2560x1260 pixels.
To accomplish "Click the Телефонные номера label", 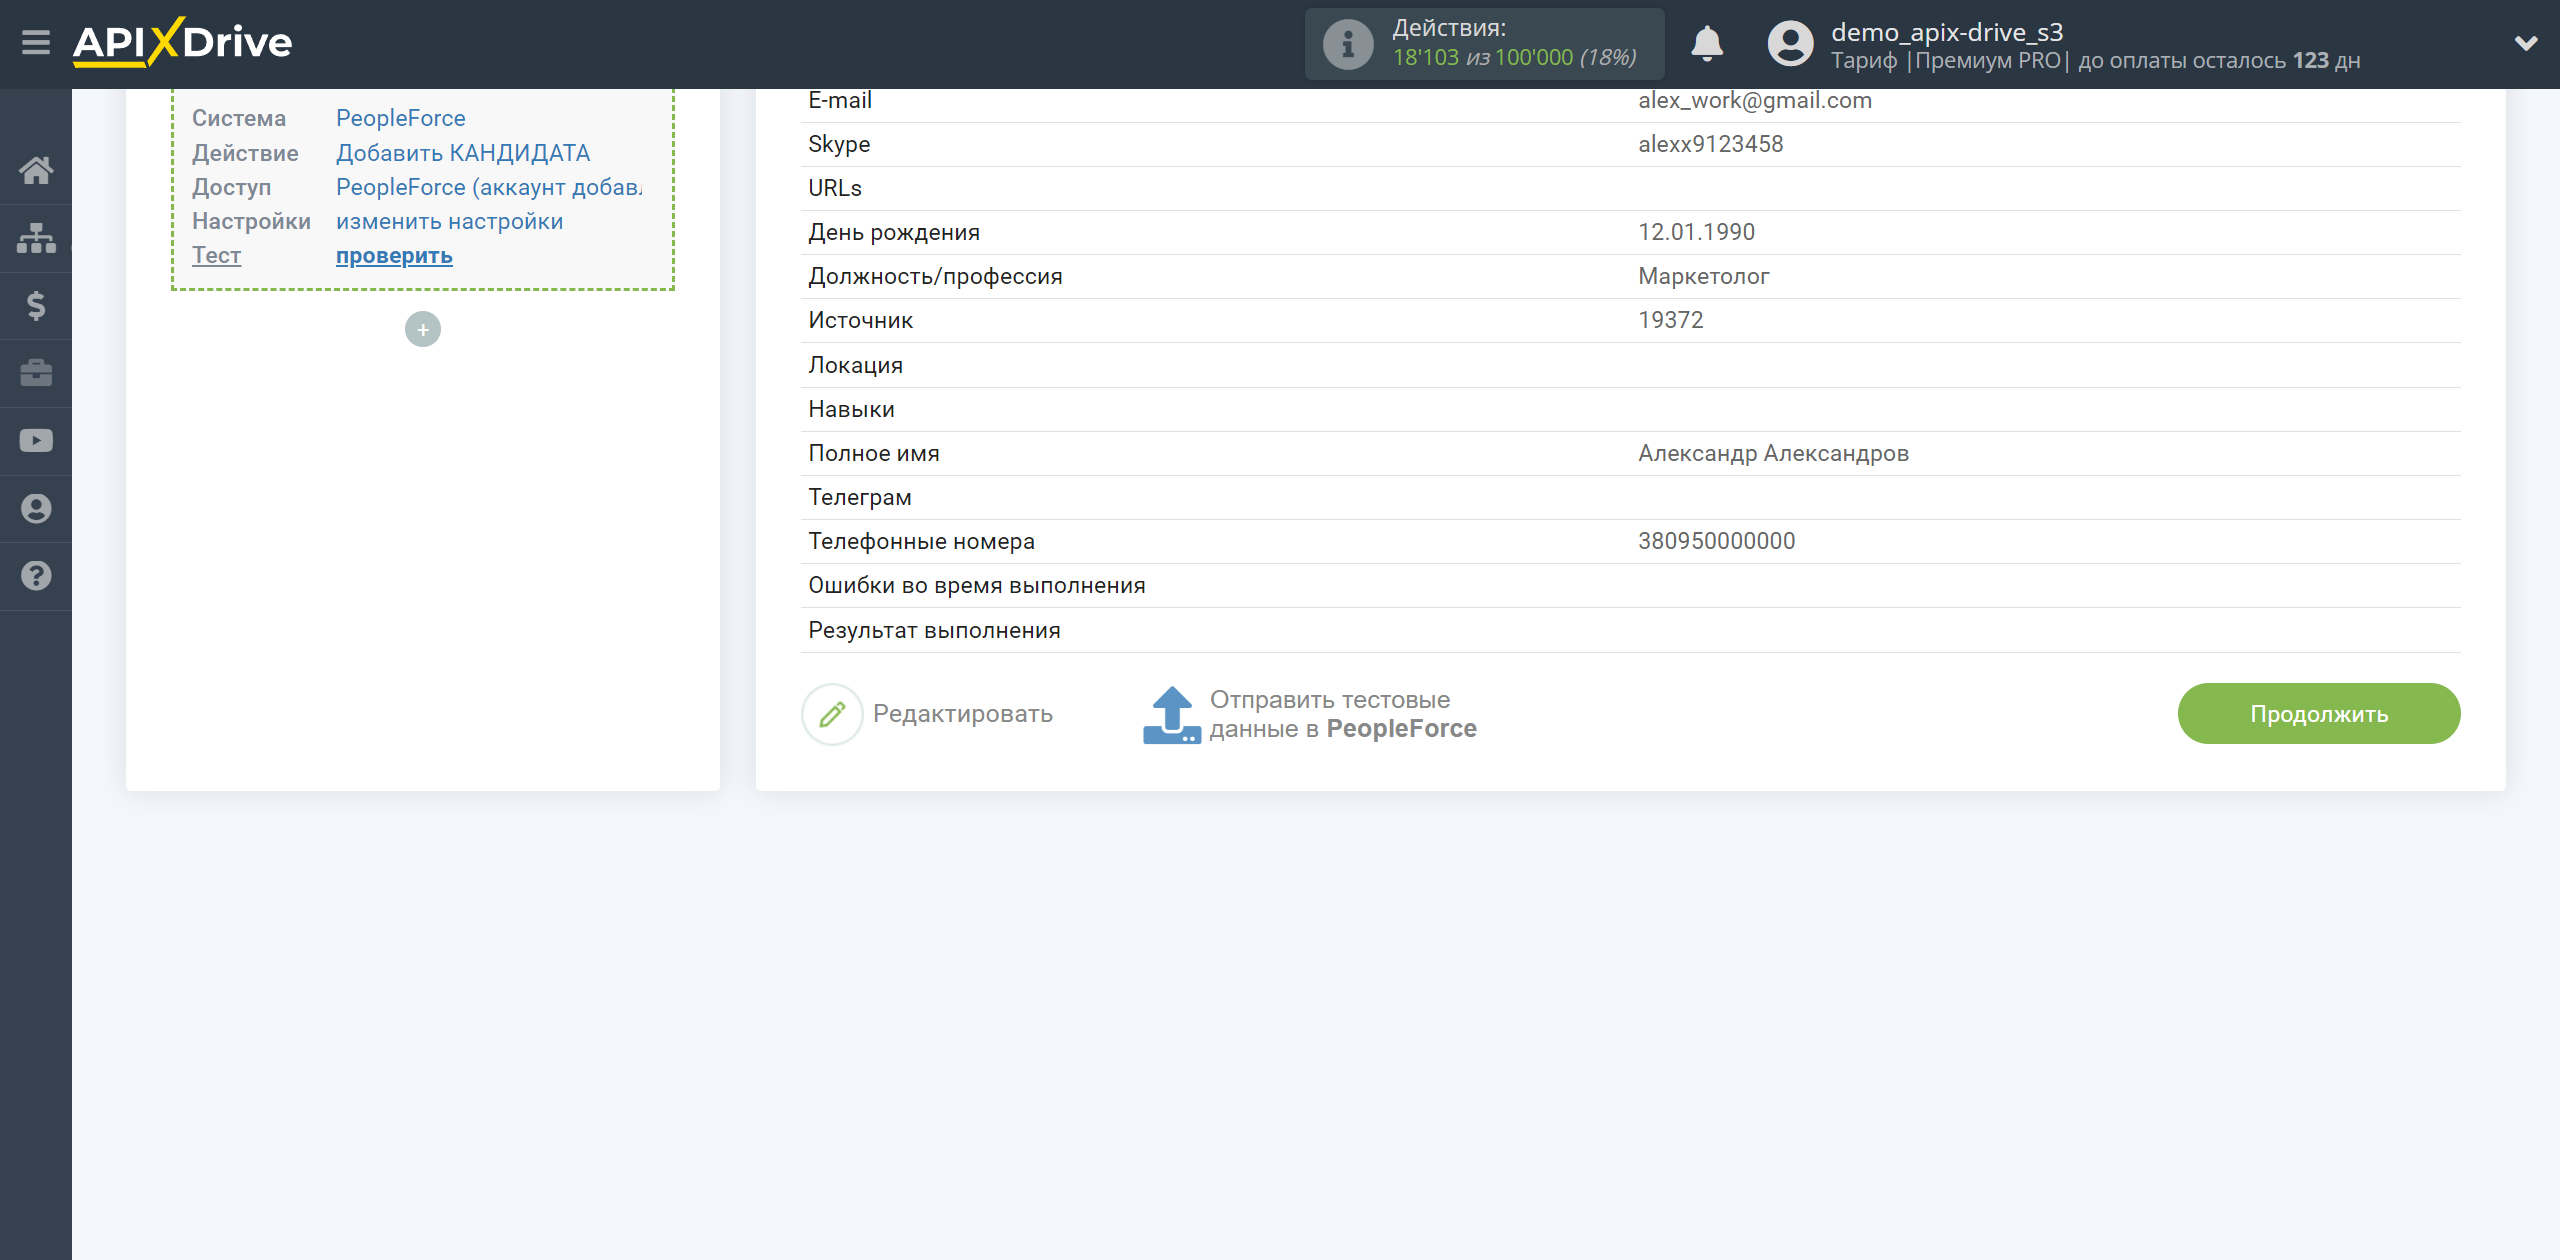I will (x=922, y=541).
